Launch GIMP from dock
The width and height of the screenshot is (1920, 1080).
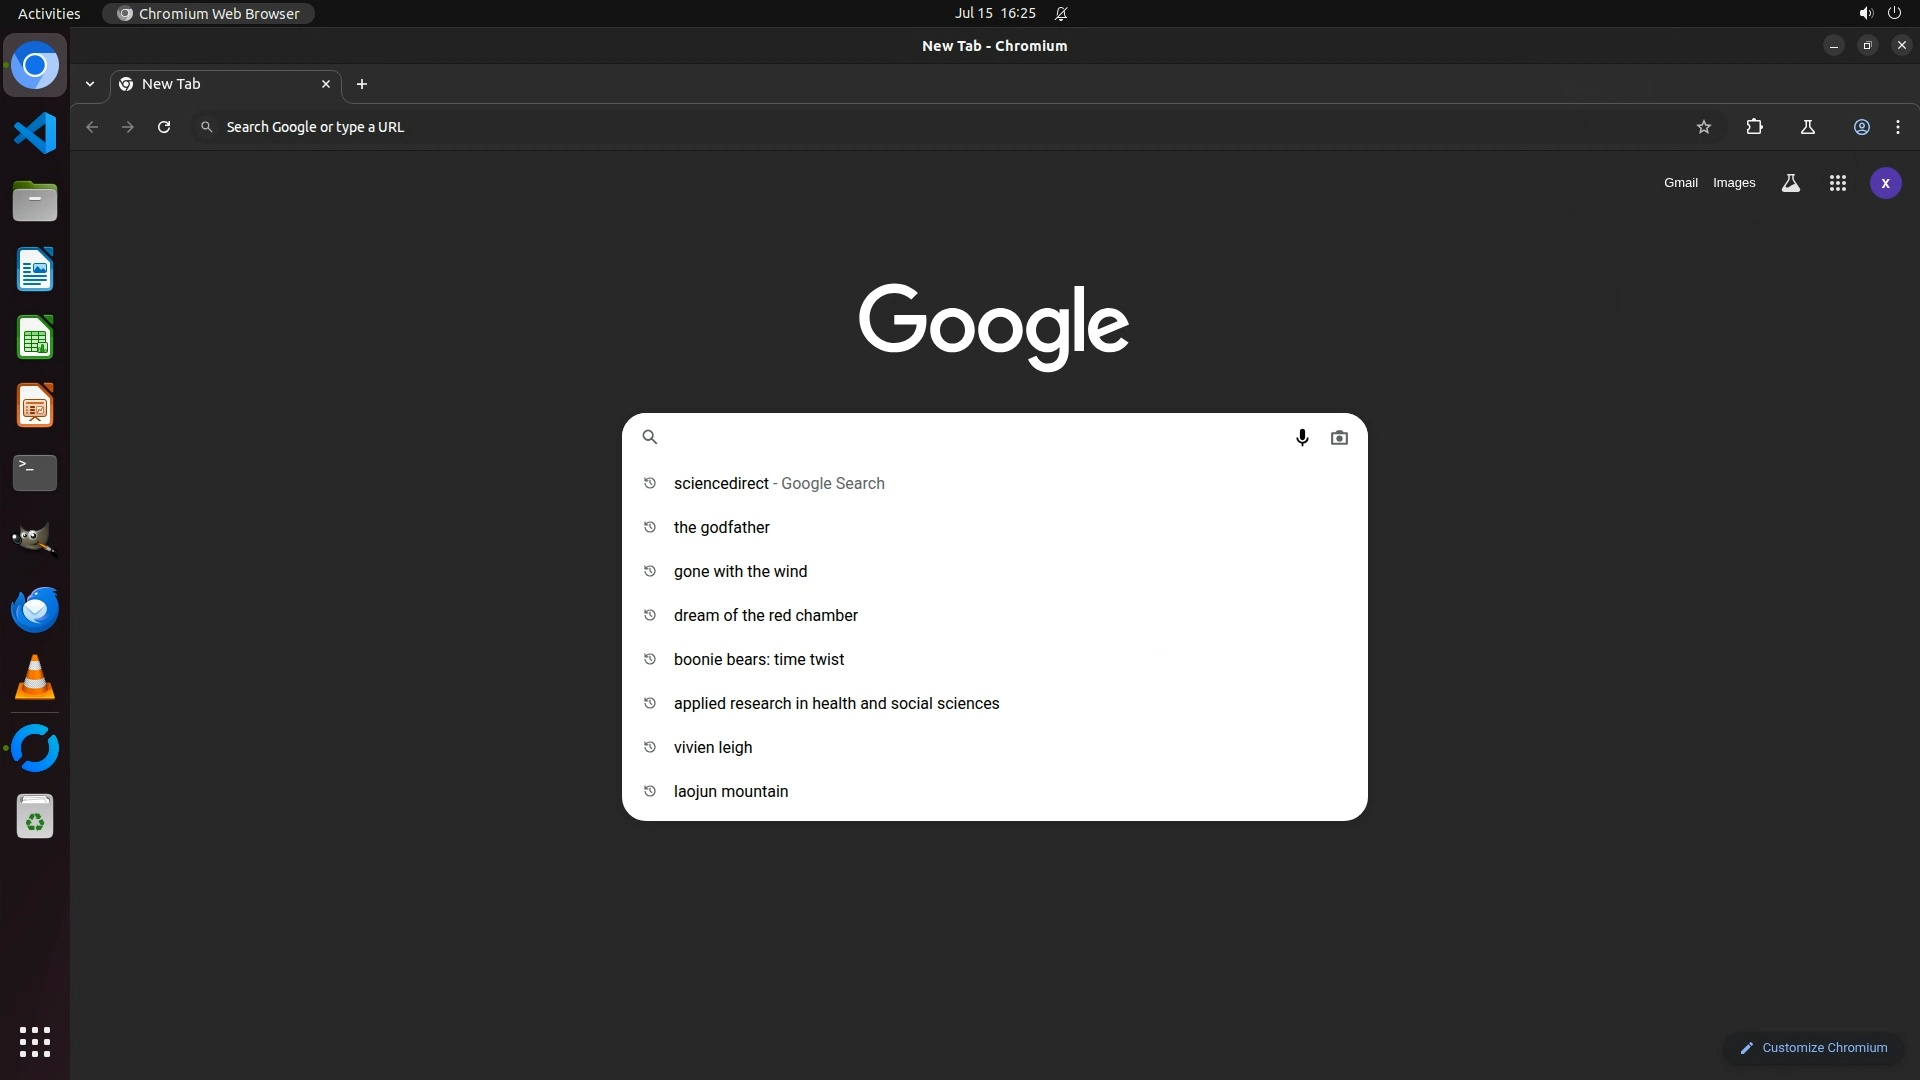pos(35,541)
